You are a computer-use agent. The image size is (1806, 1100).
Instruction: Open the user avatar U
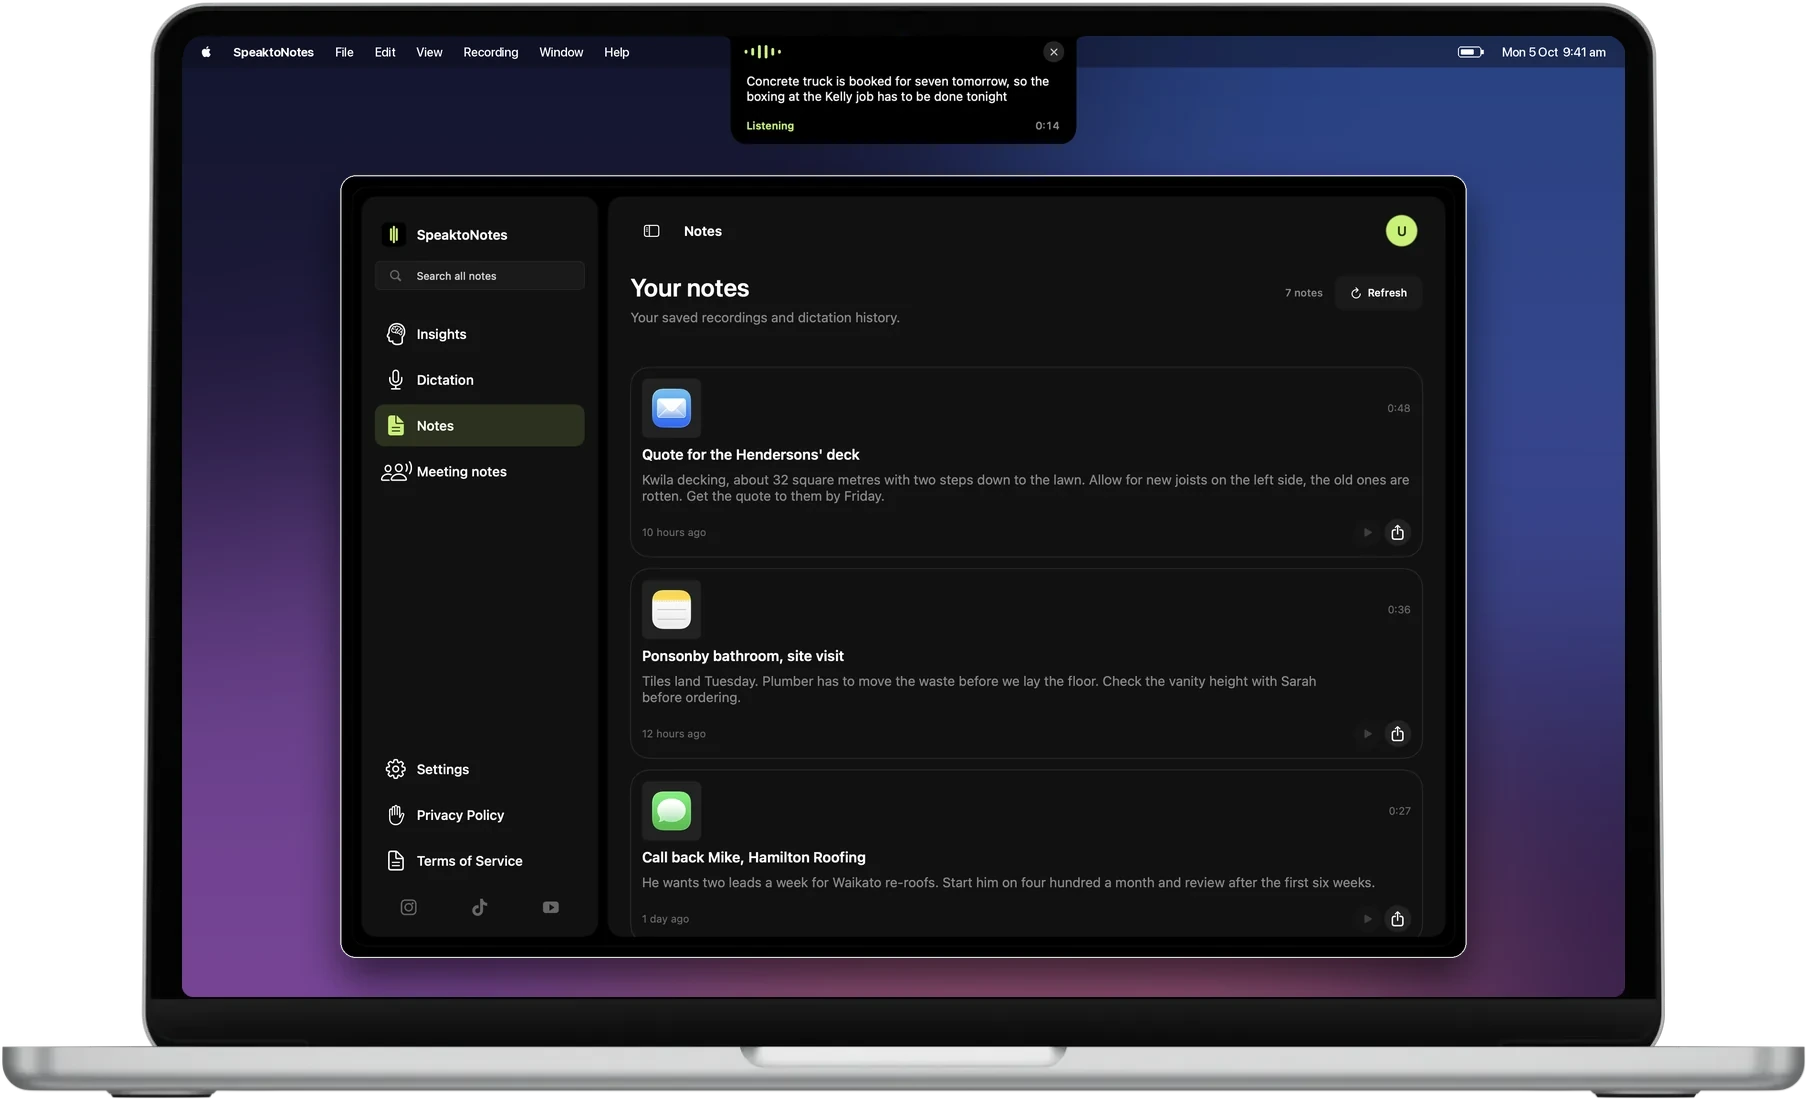[1401, 231]
